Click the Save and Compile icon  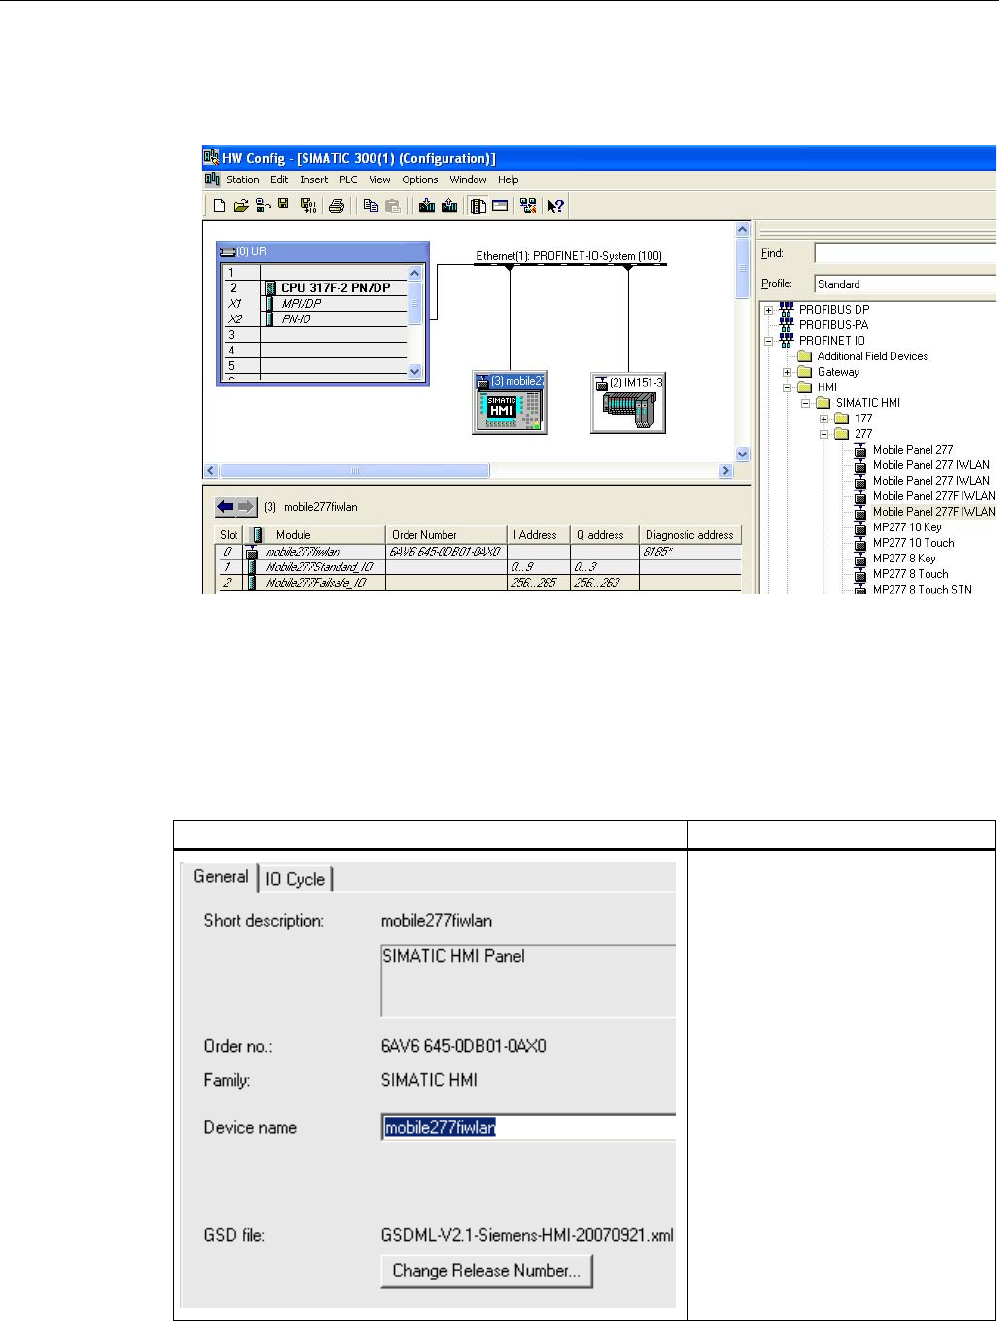coord(308,206)
